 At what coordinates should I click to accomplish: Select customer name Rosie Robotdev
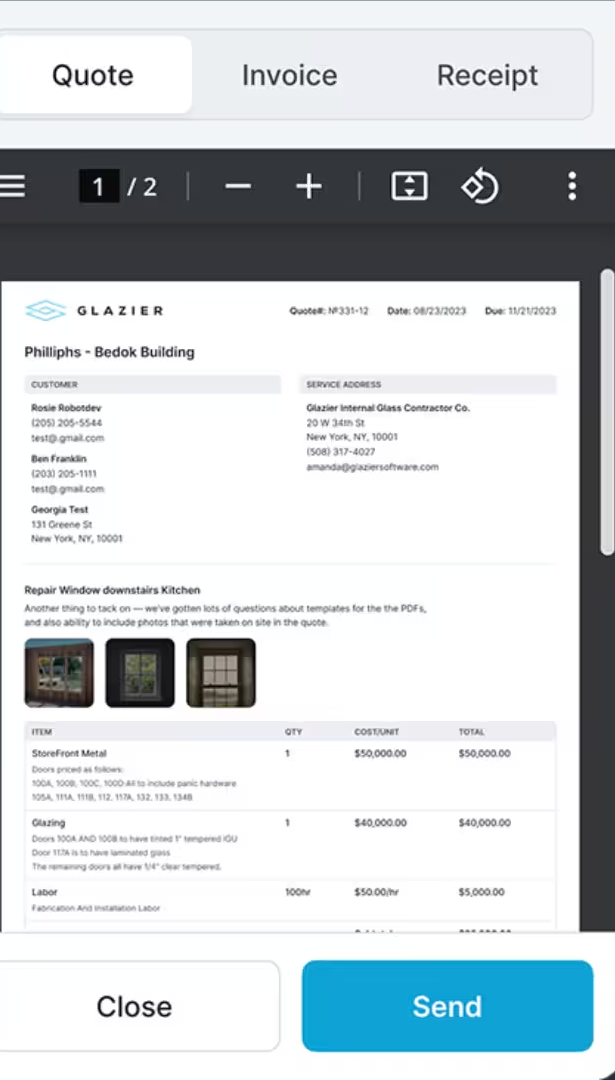(66, 408)
